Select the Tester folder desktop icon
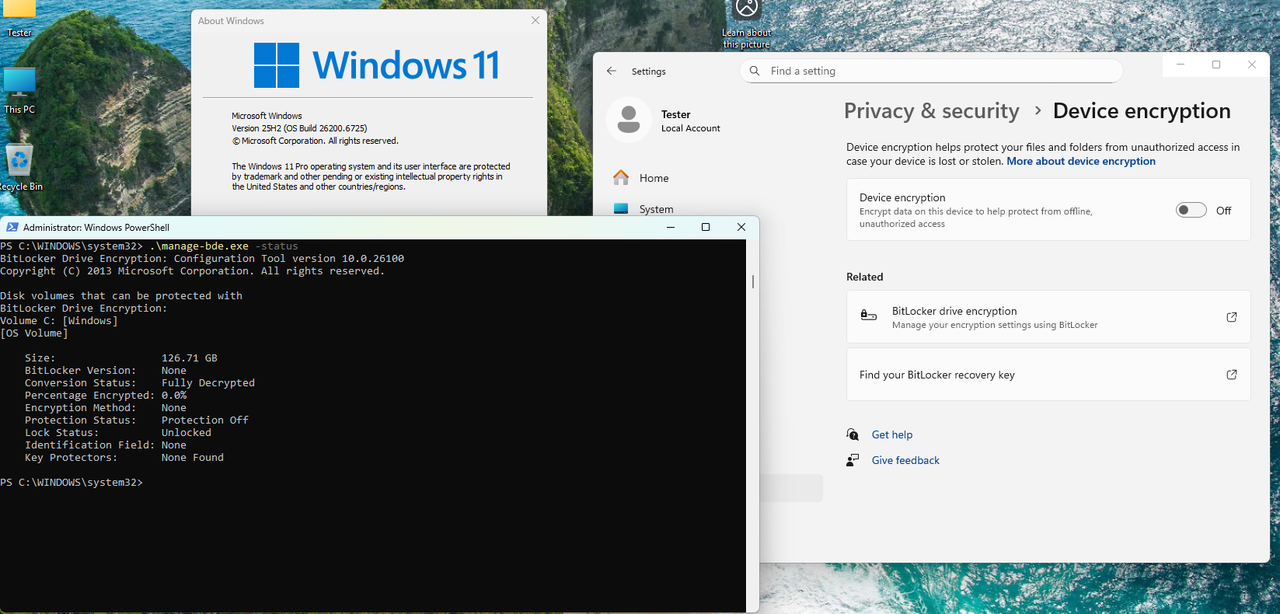The image size is (1280, 614). (20, 18)
